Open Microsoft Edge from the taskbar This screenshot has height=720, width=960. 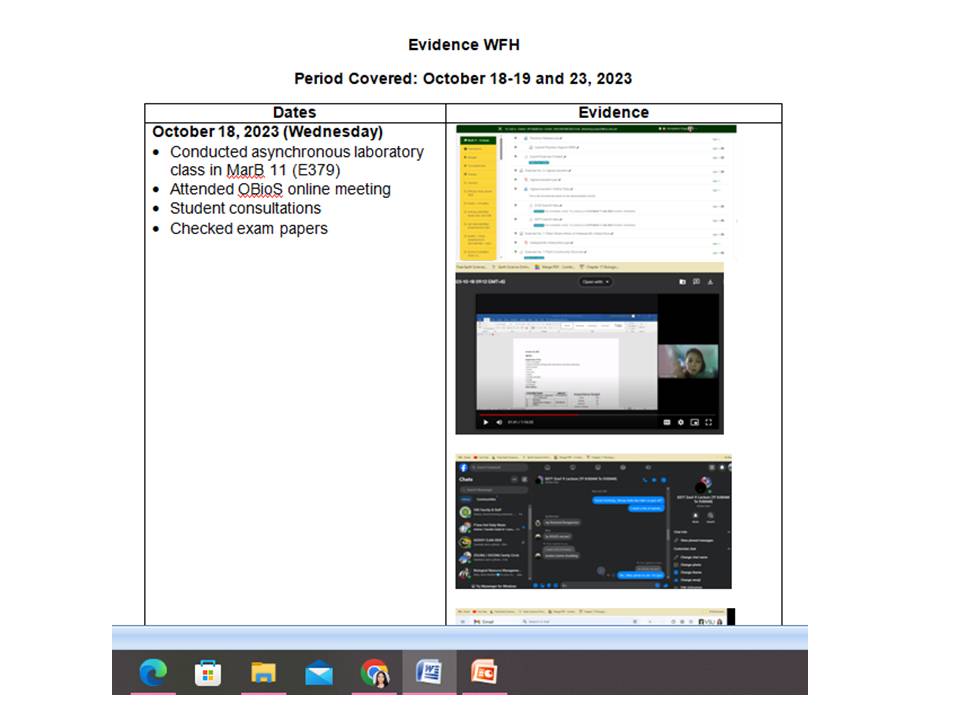(x=153, y=673)
